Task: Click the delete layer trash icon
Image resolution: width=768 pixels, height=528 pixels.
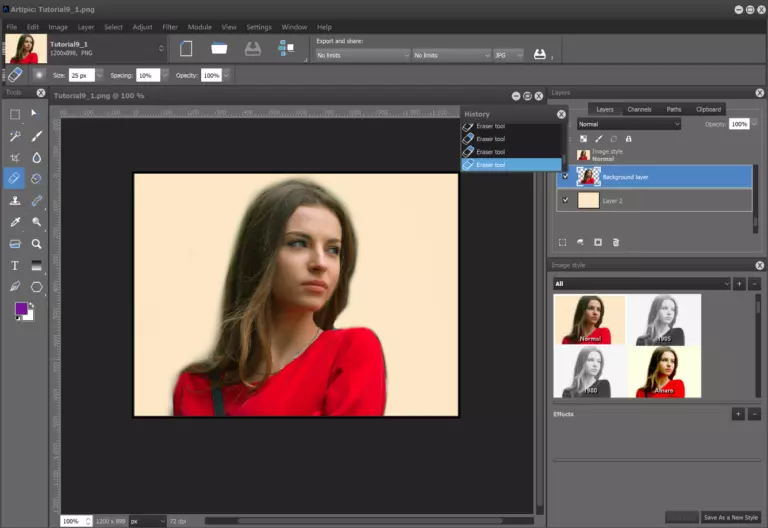Action: coord(616,242)
